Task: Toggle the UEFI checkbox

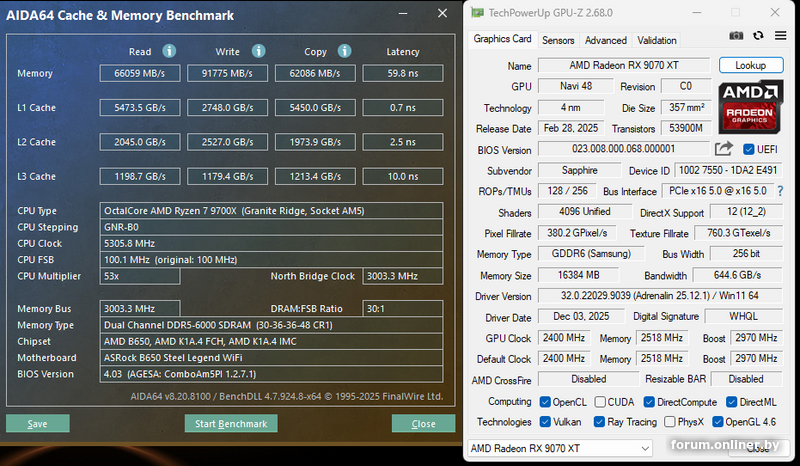Action: (749, 149)
